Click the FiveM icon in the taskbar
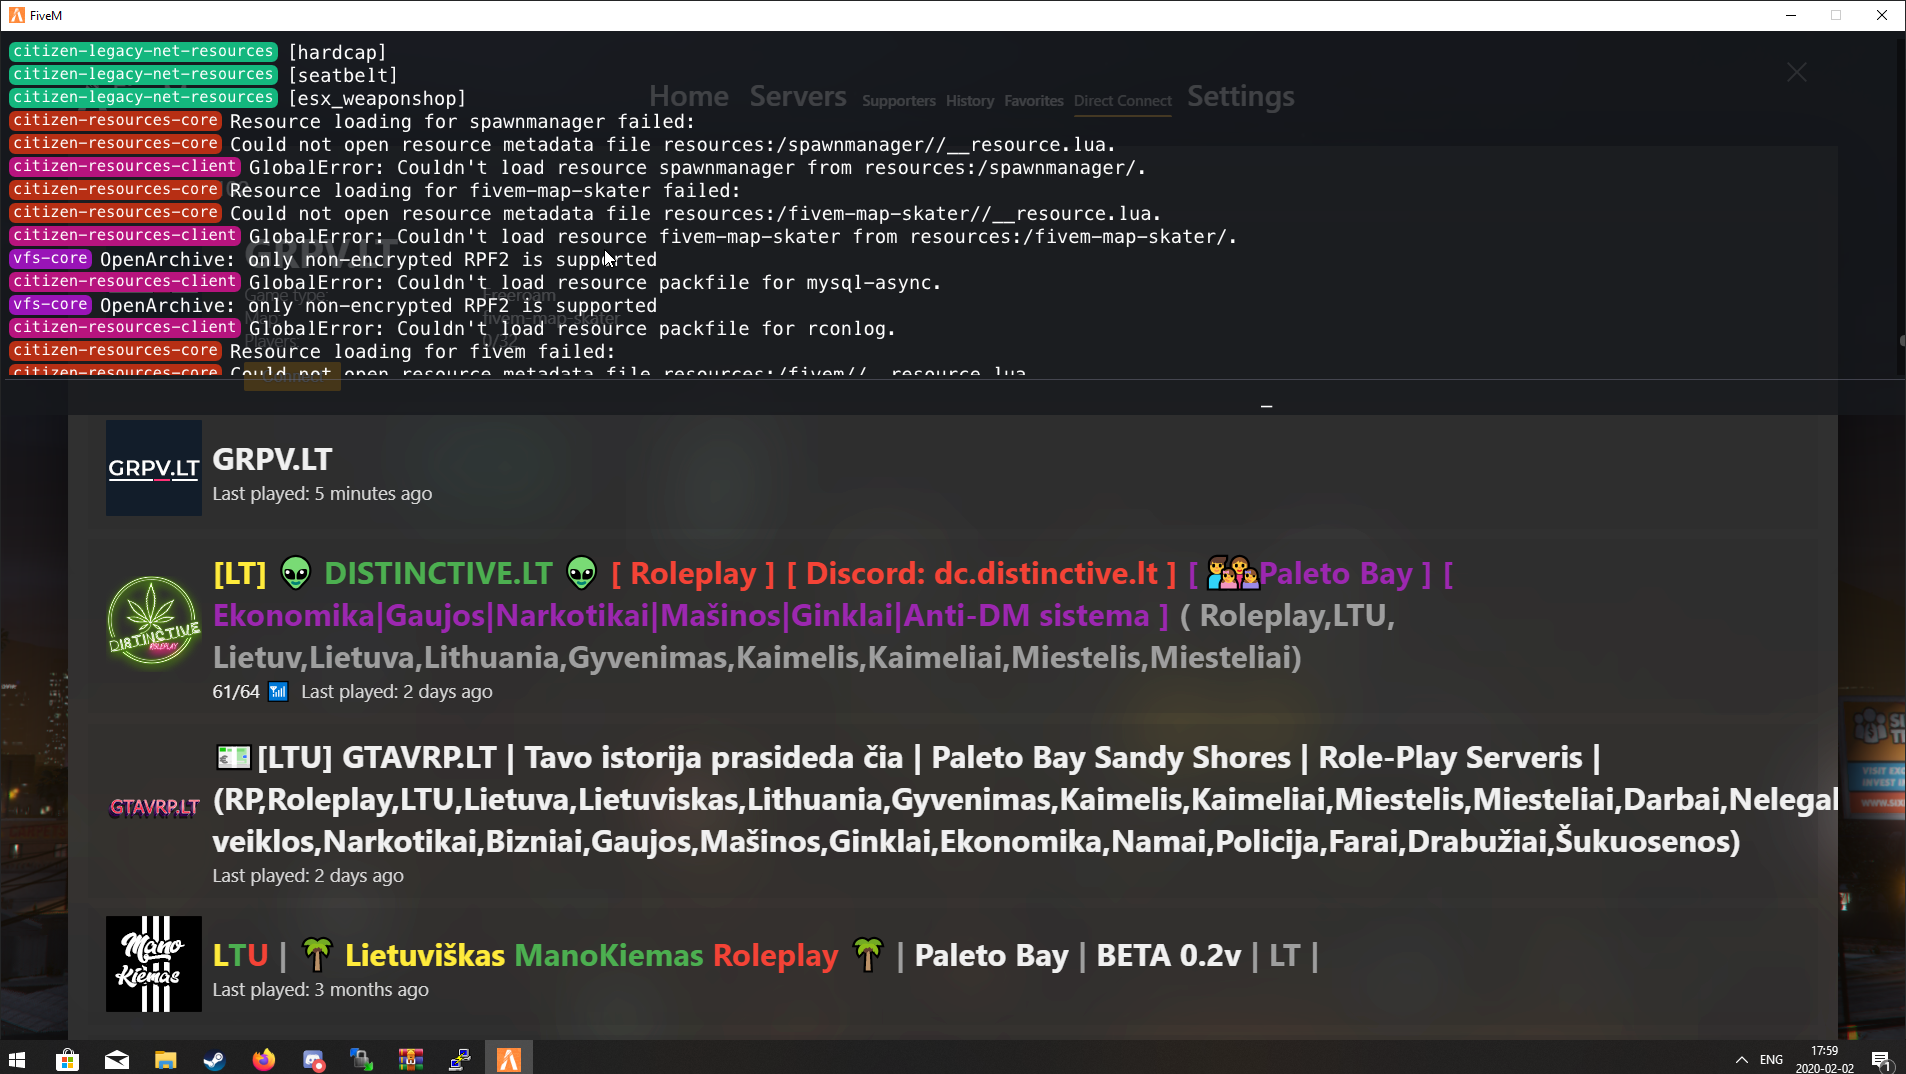This screenshot has height=1074, width=1906. [x=509, y=1059]
